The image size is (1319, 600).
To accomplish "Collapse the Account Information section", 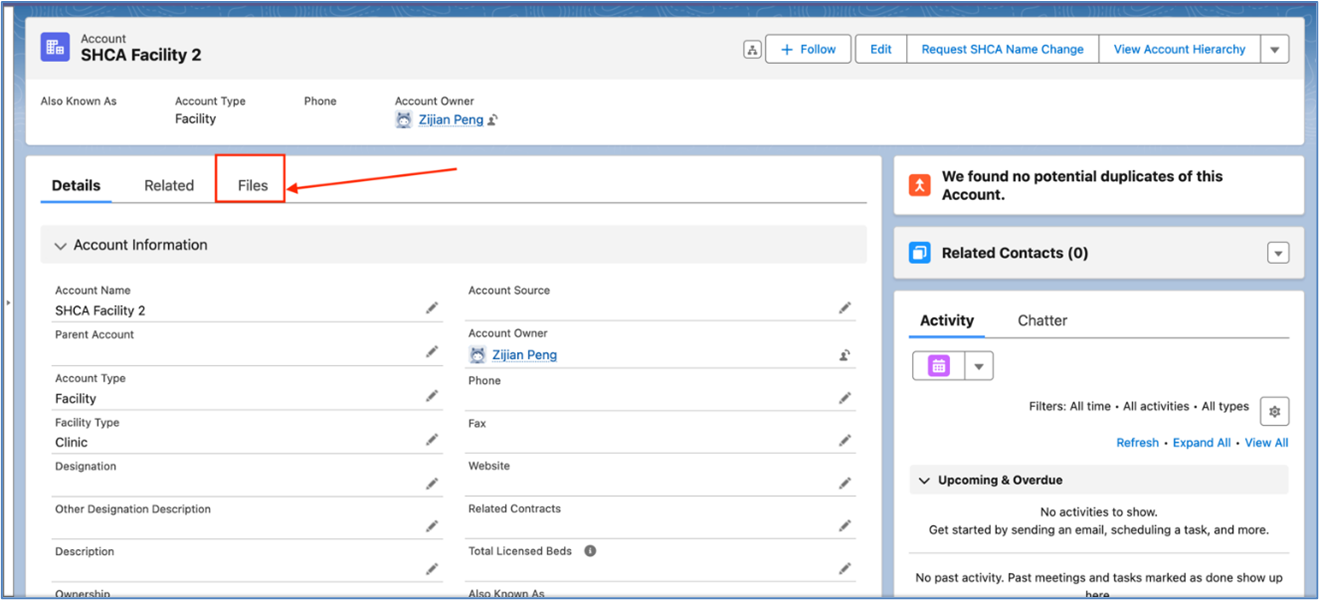I will pyautogui.click(x=61, y=245).
